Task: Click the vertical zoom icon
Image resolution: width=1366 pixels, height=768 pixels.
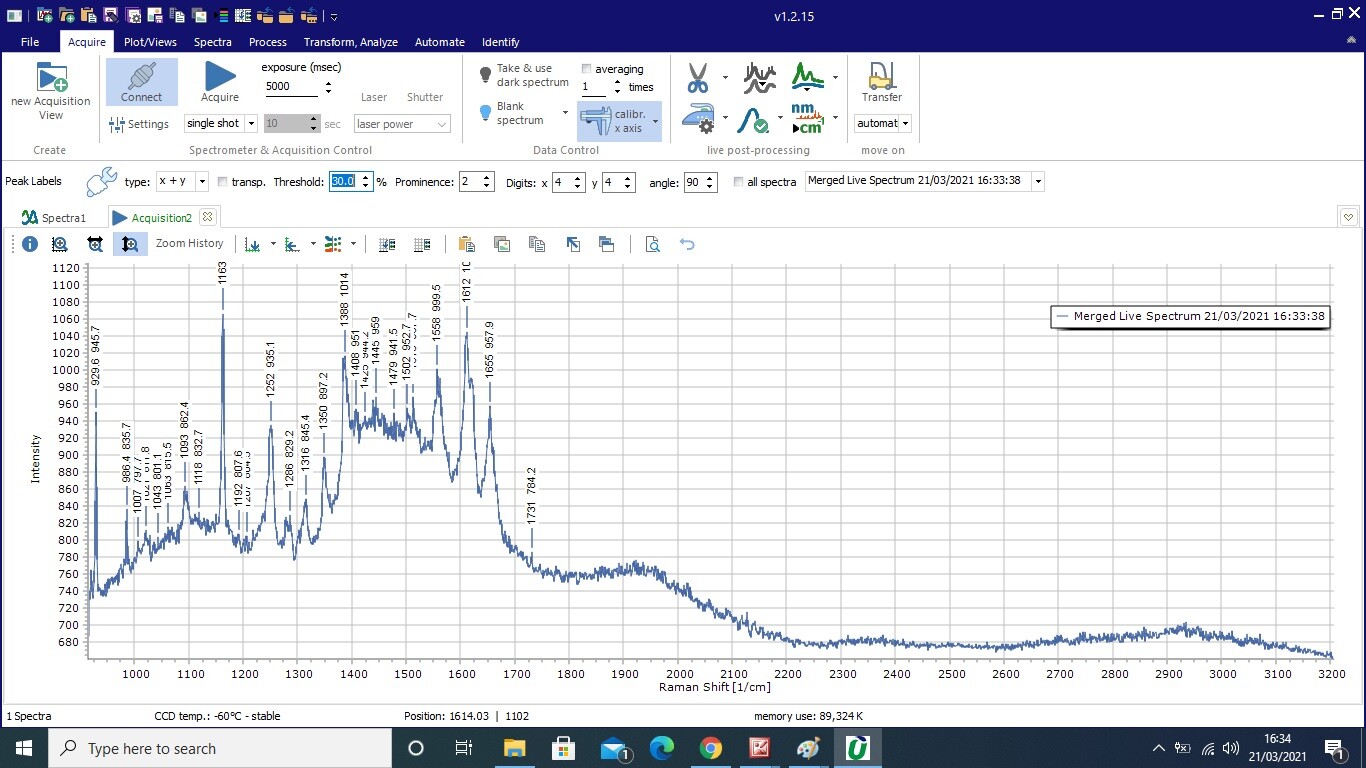Action: pyautogui.click(x=130, y=244)
